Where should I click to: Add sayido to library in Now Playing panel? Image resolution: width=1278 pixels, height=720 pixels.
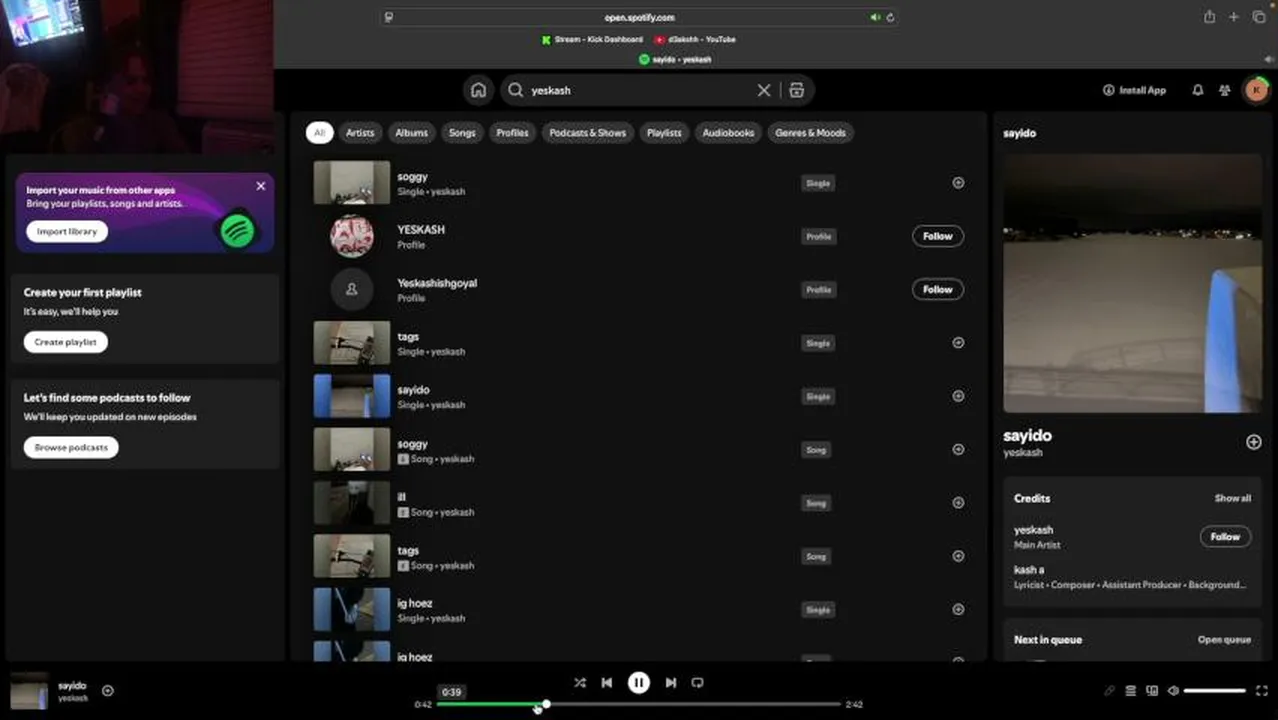[x=1254, y=442]
